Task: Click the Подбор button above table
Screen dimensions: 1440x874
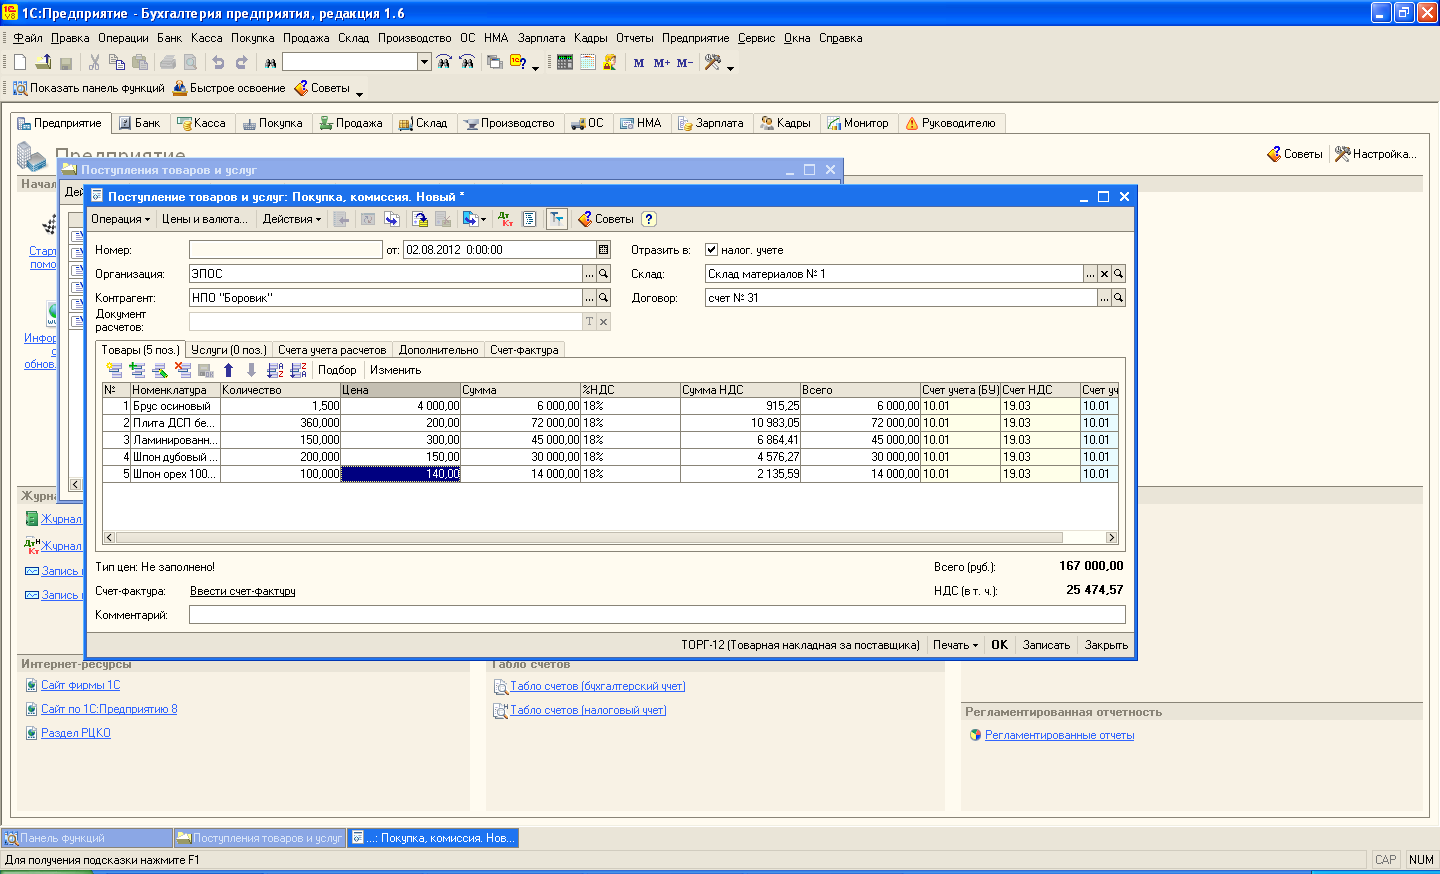Action: 337,370
